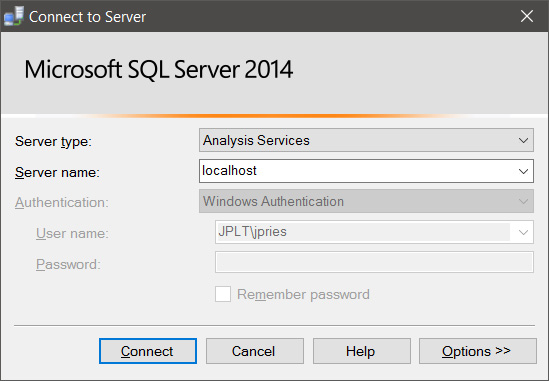Click the Connect button
This screenshot has height=381, width=549.
coord(148,351)
